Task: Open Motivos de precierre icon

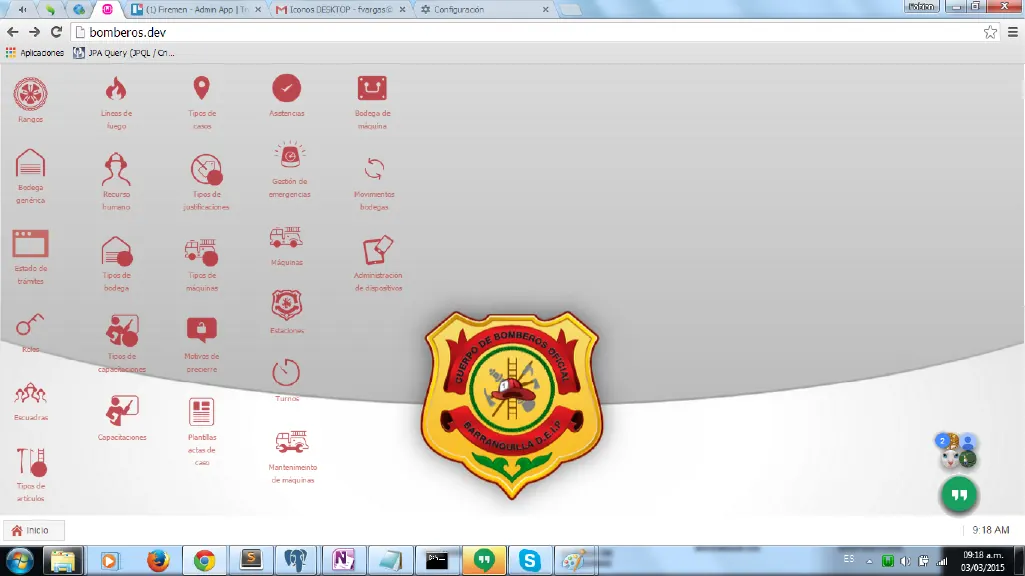Action: (x=201, y=331)
